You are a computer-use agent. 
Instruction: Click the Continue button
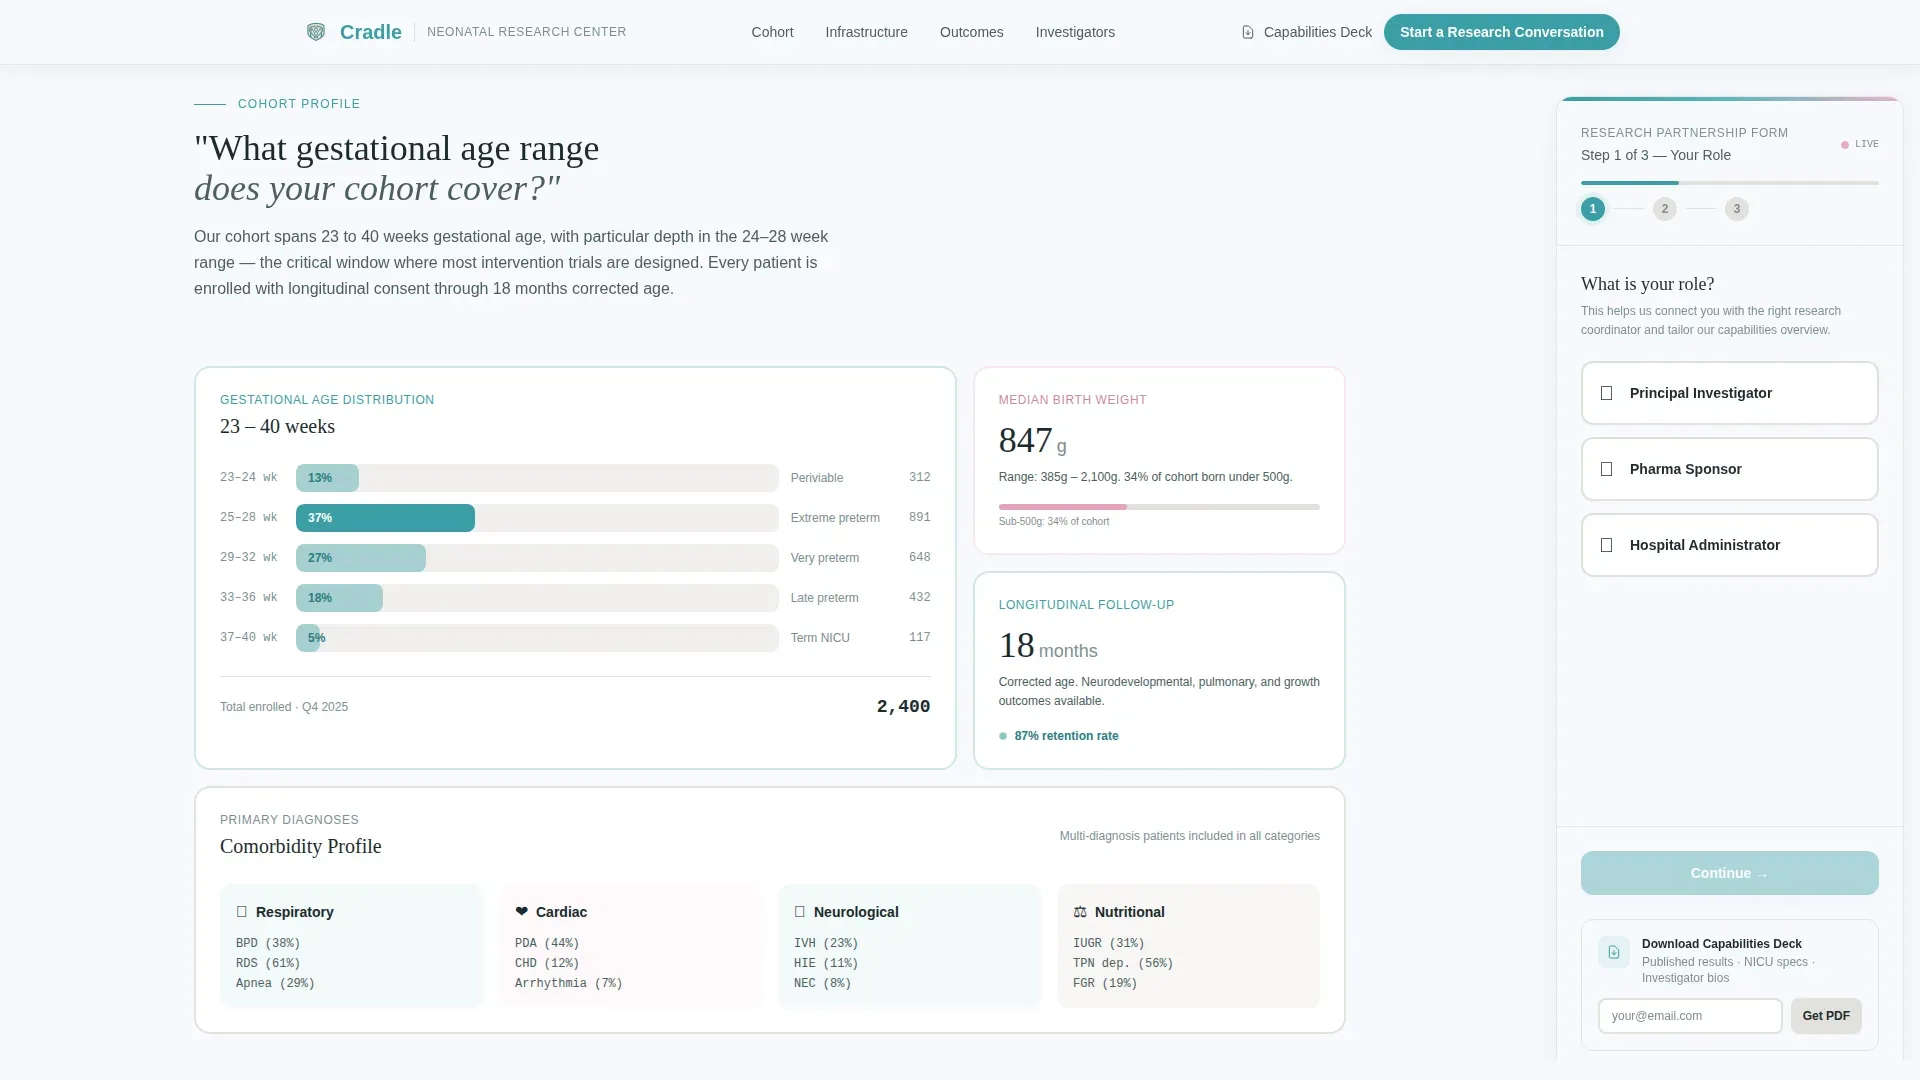[1729, 873]
